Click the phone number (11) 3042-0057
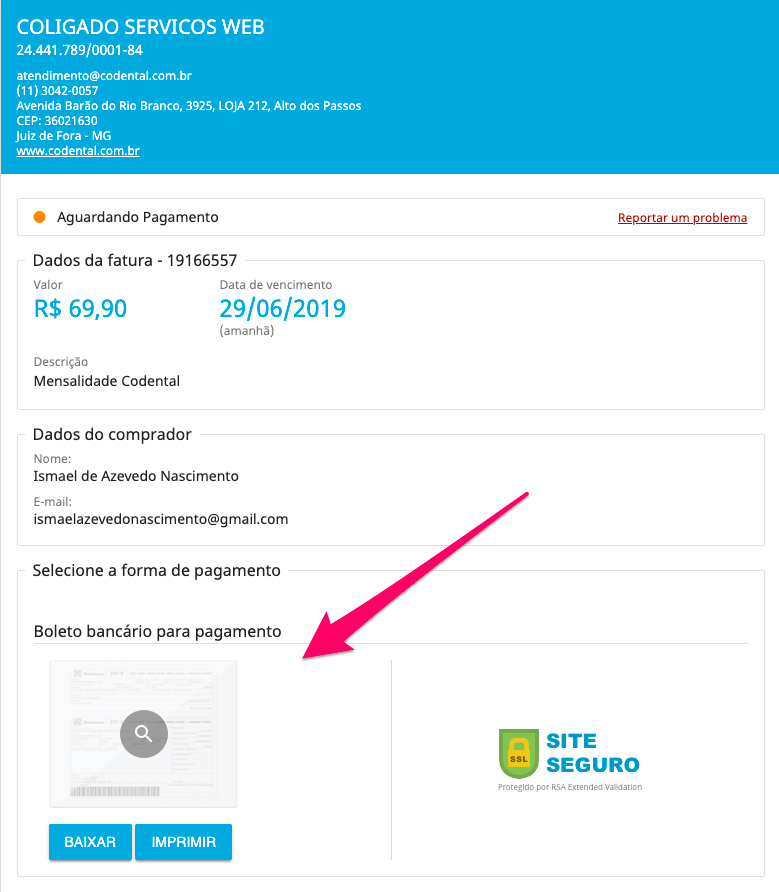Screen dimensions: 779x892 point(58,91)
